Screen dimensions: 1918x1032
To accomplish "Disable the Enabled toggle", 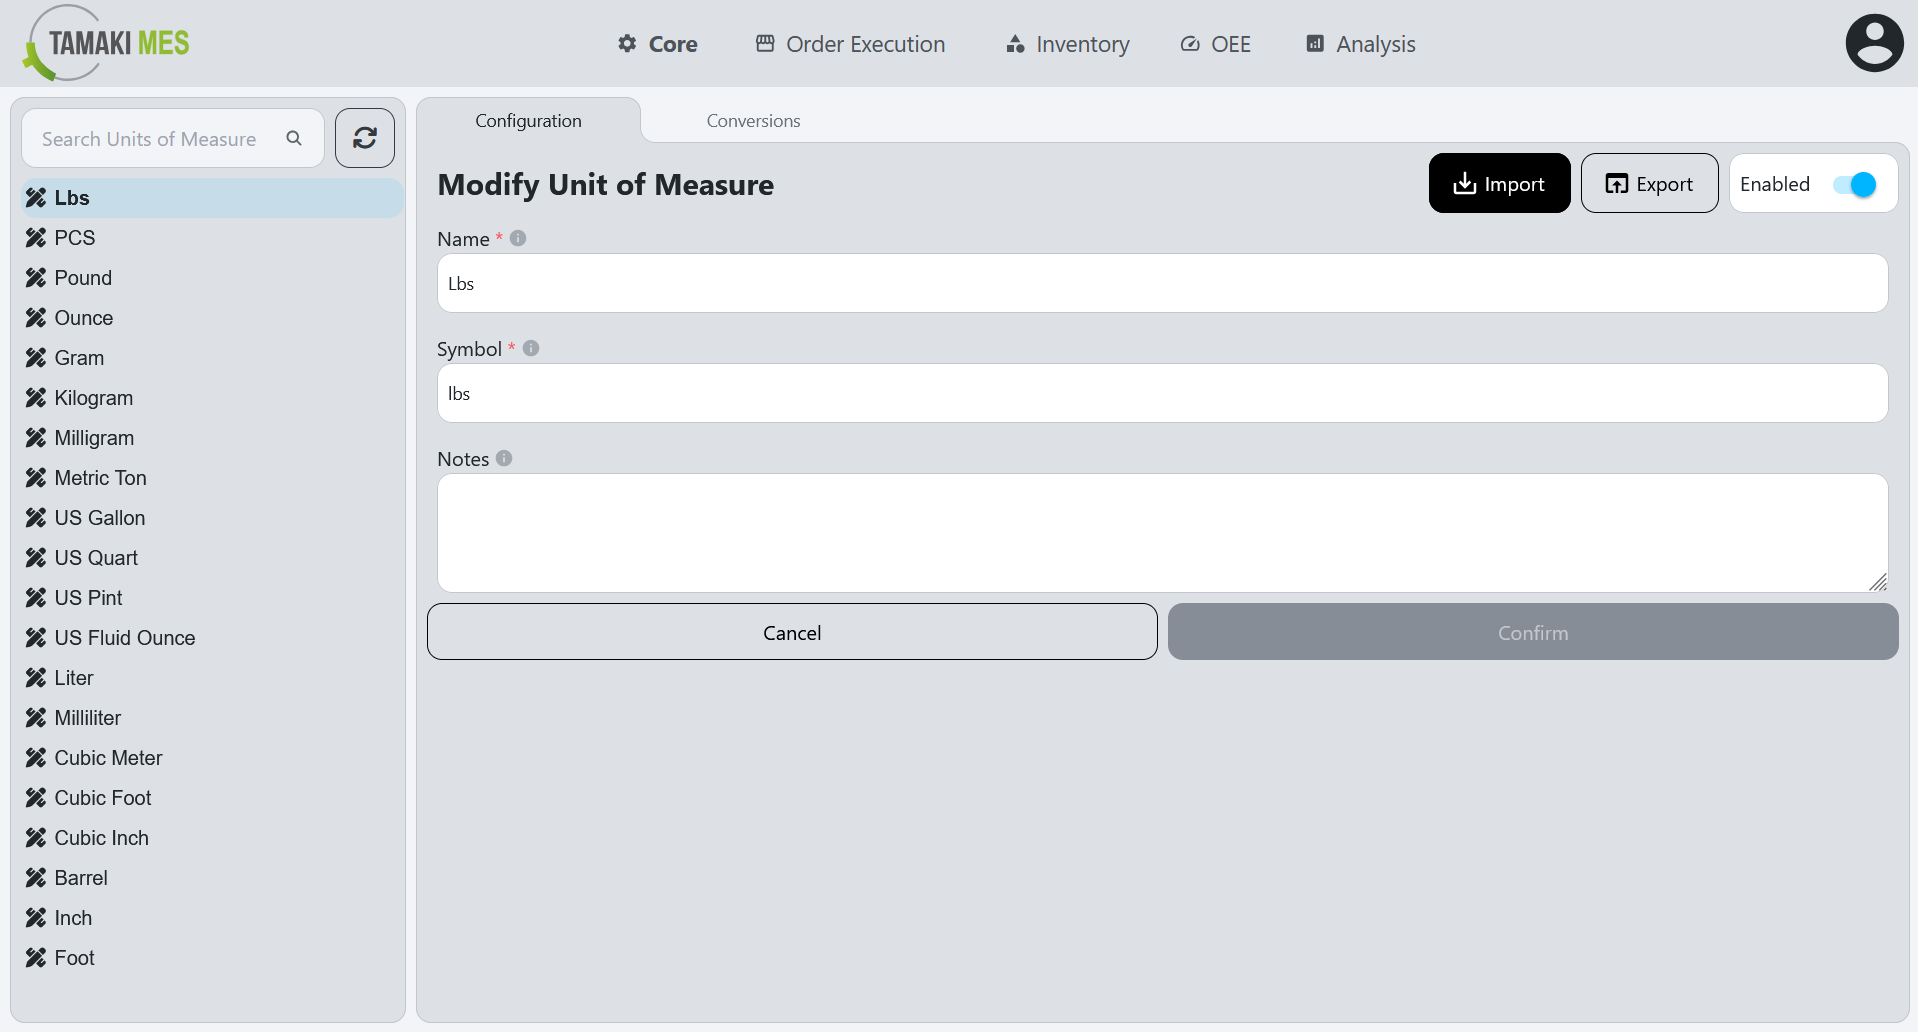I will 1856,184.
